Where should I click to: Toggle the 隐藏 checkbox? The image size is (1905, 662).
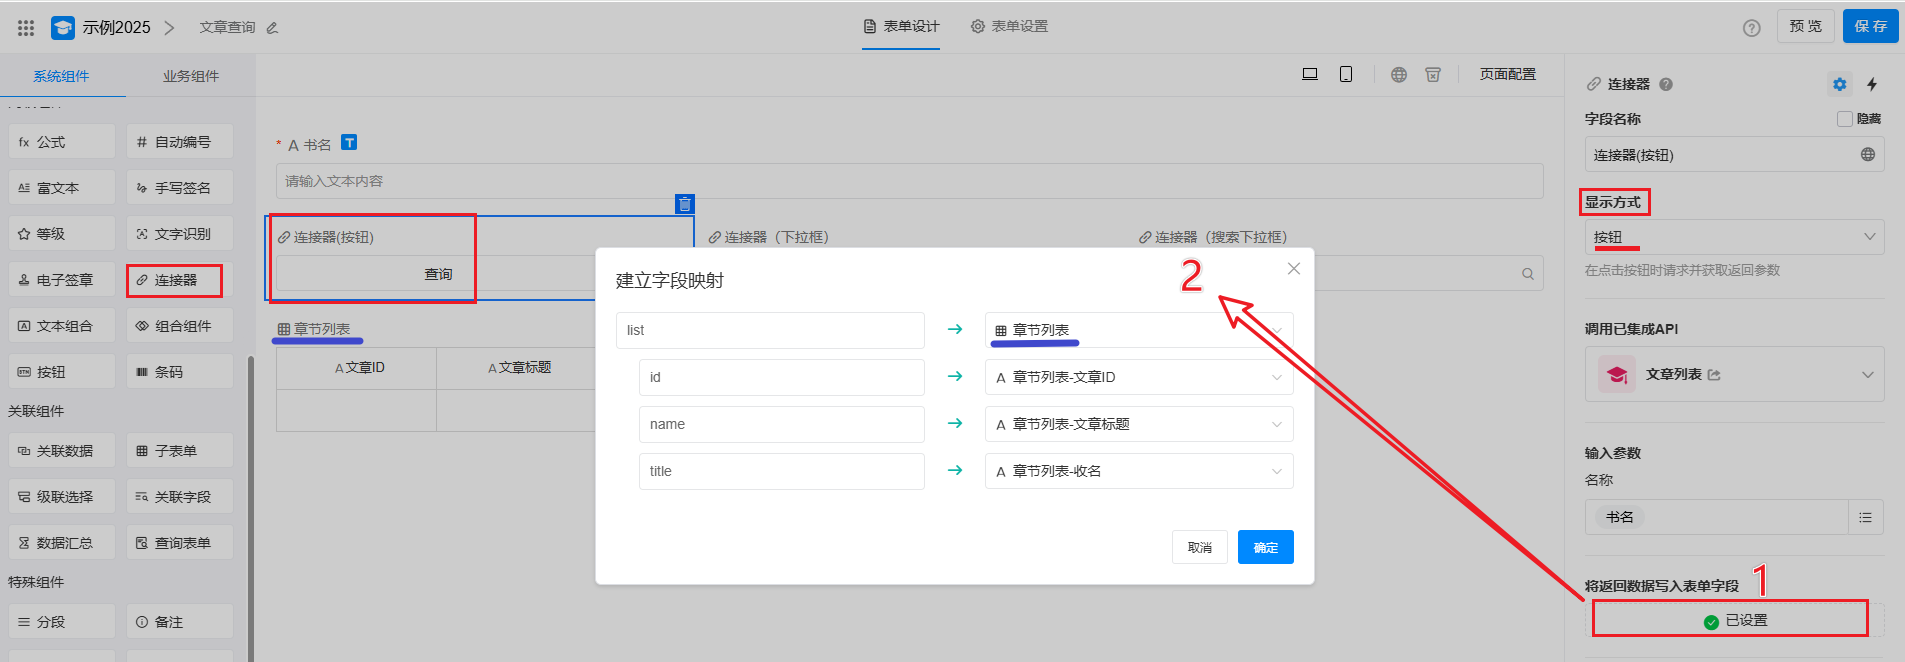point(1845,119)
